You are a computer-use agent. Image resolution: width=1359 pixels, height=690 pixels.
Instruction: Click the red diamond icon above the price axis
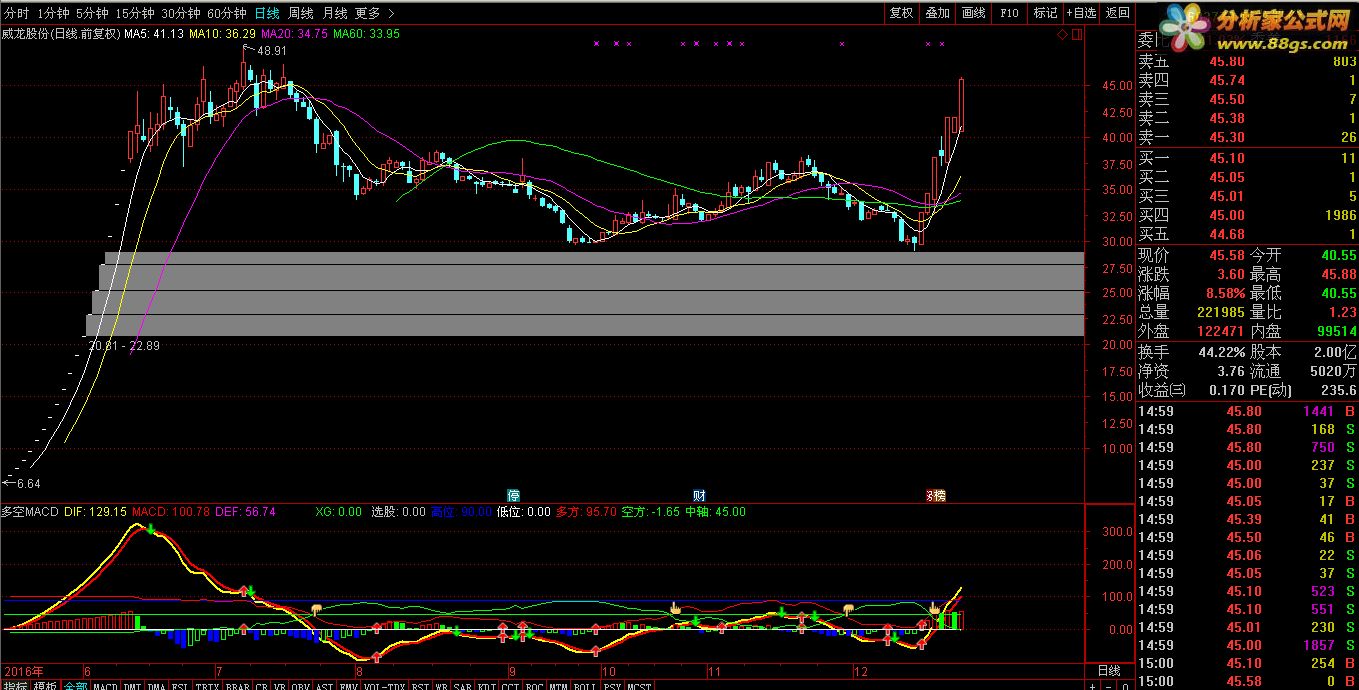tap(1062, 34)
